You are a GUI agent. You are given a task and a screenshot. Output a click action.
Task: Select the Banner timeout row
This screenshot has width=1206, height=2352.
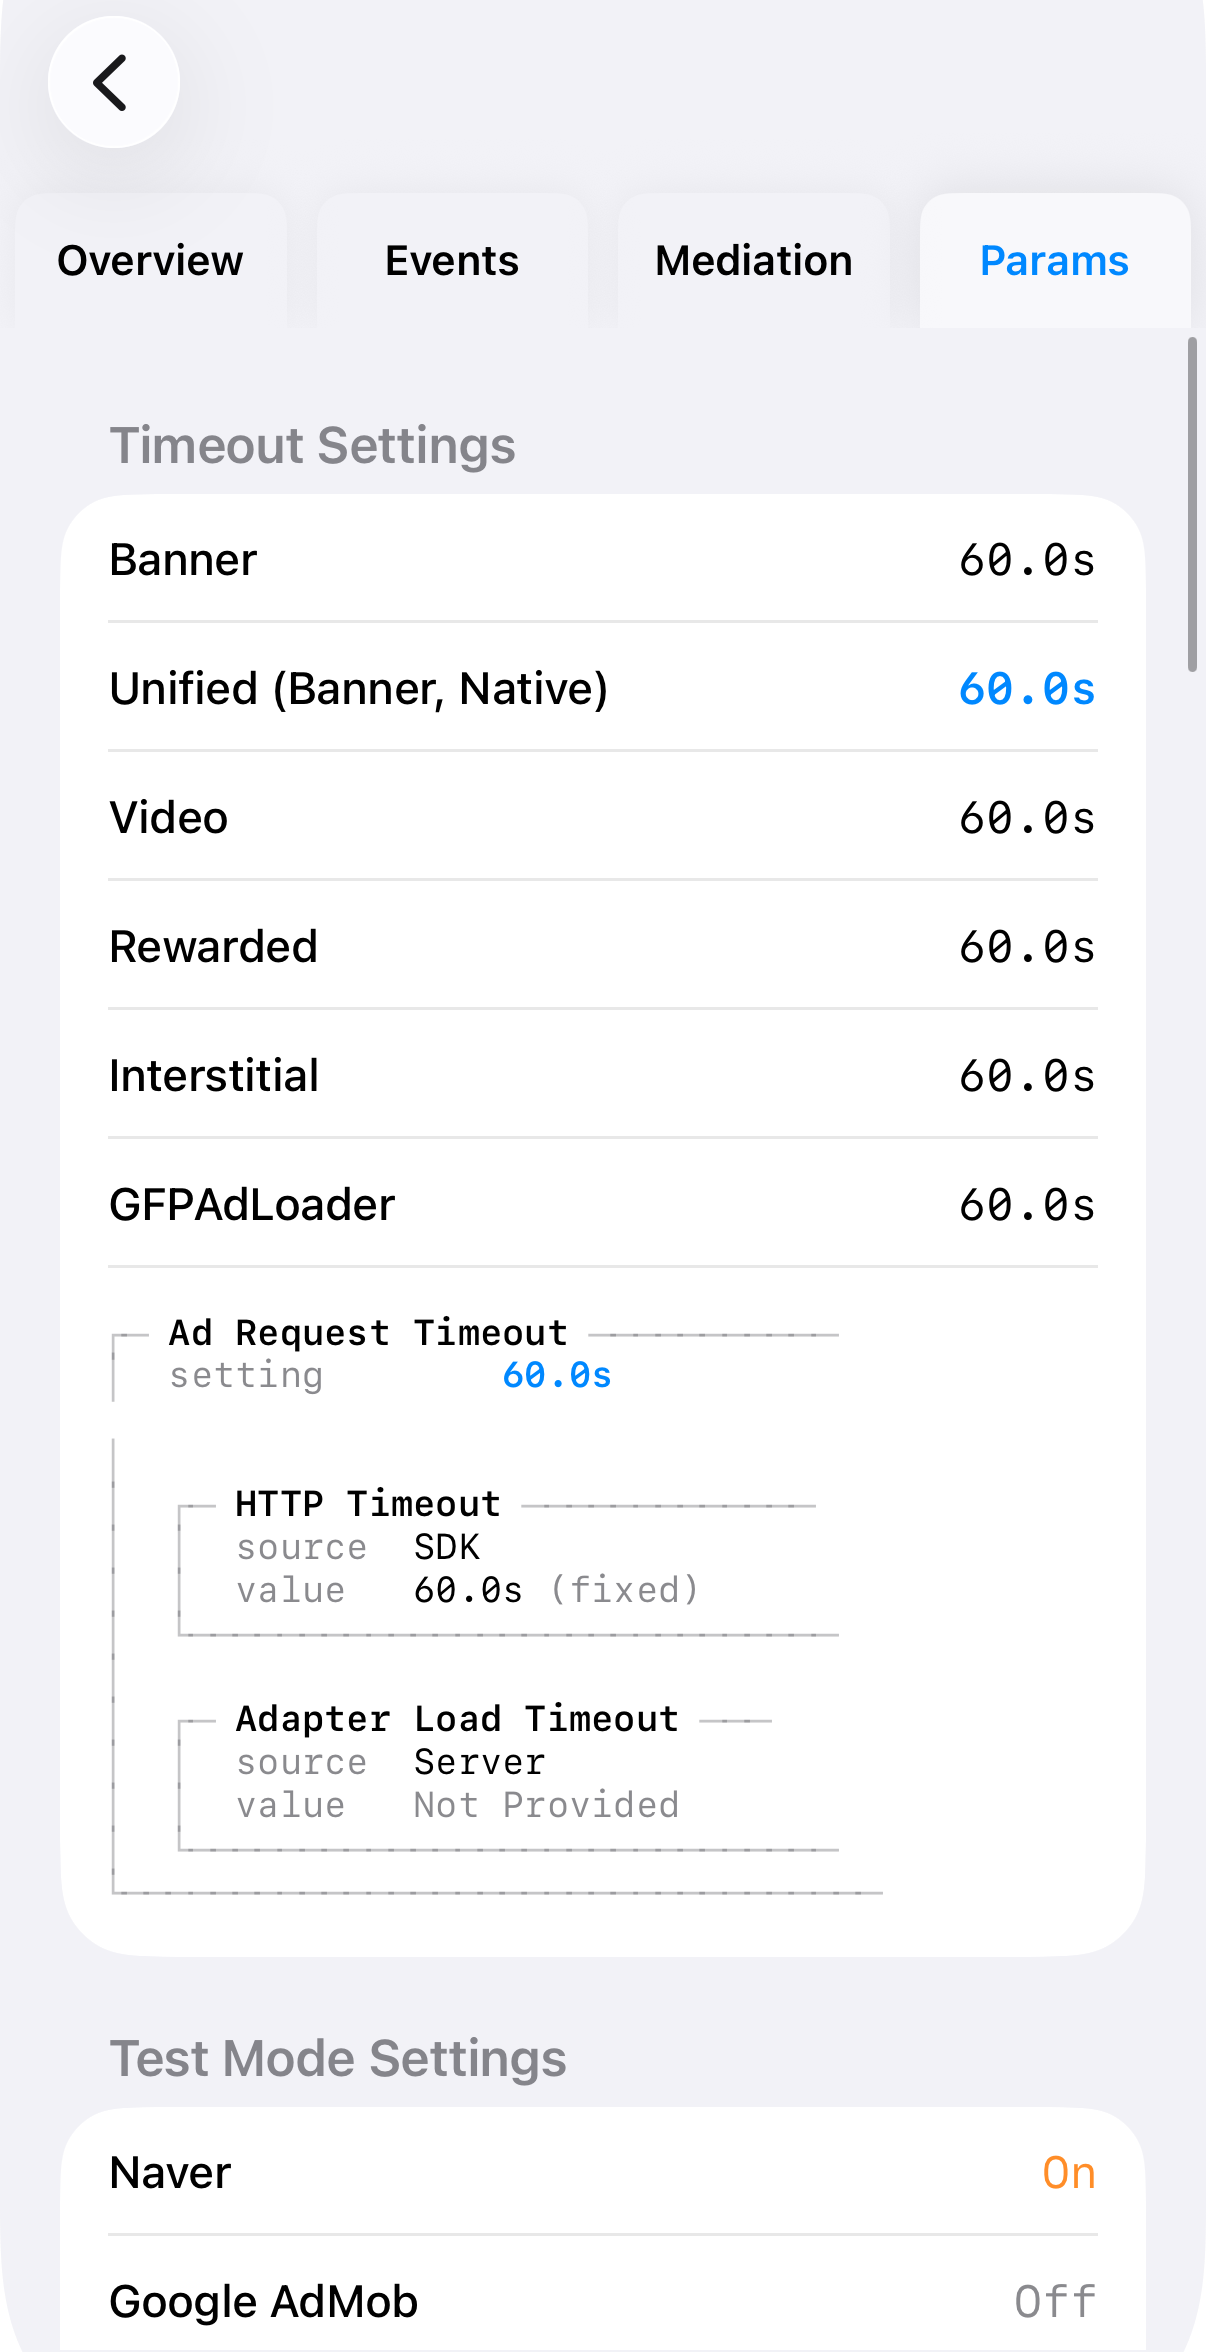coord(602,560)
